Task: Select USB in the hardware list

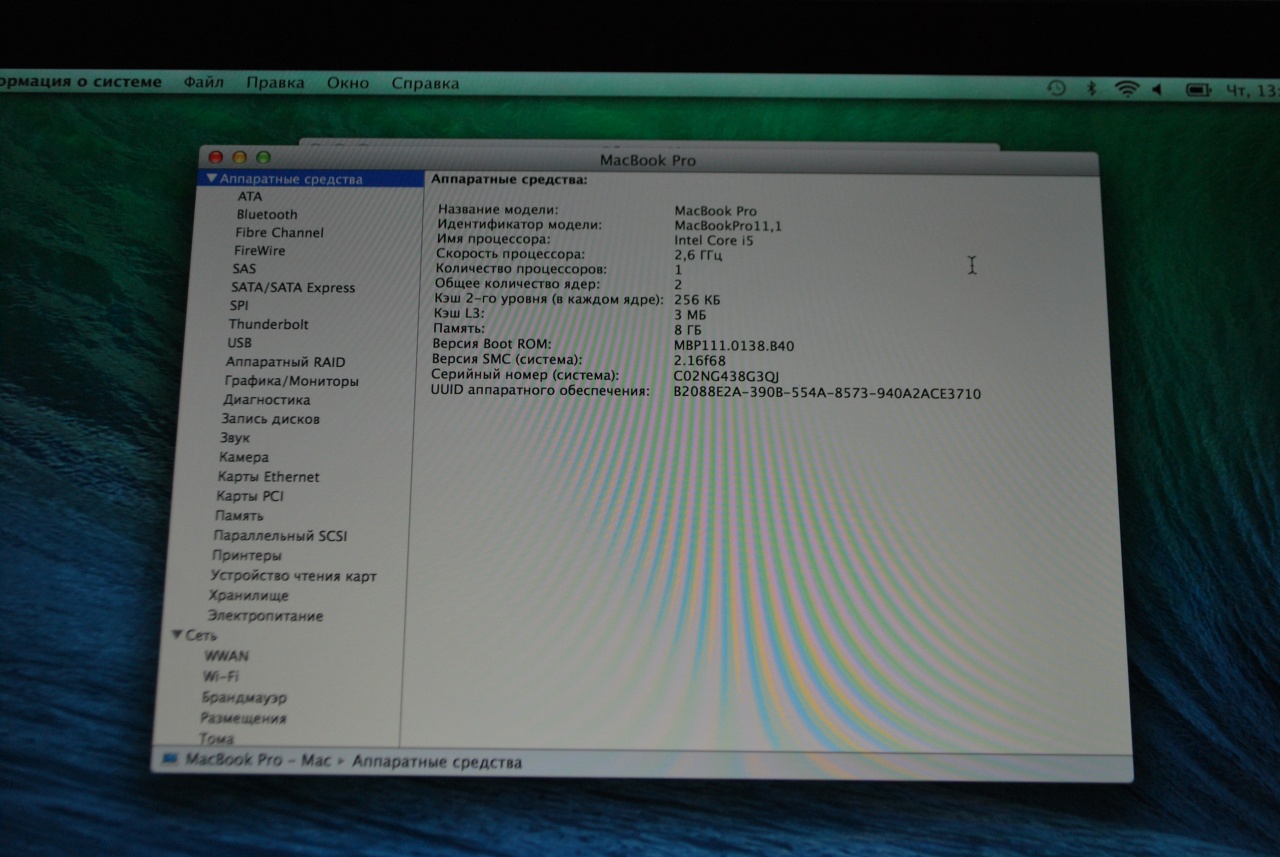Action: click(x=239, y=343)
